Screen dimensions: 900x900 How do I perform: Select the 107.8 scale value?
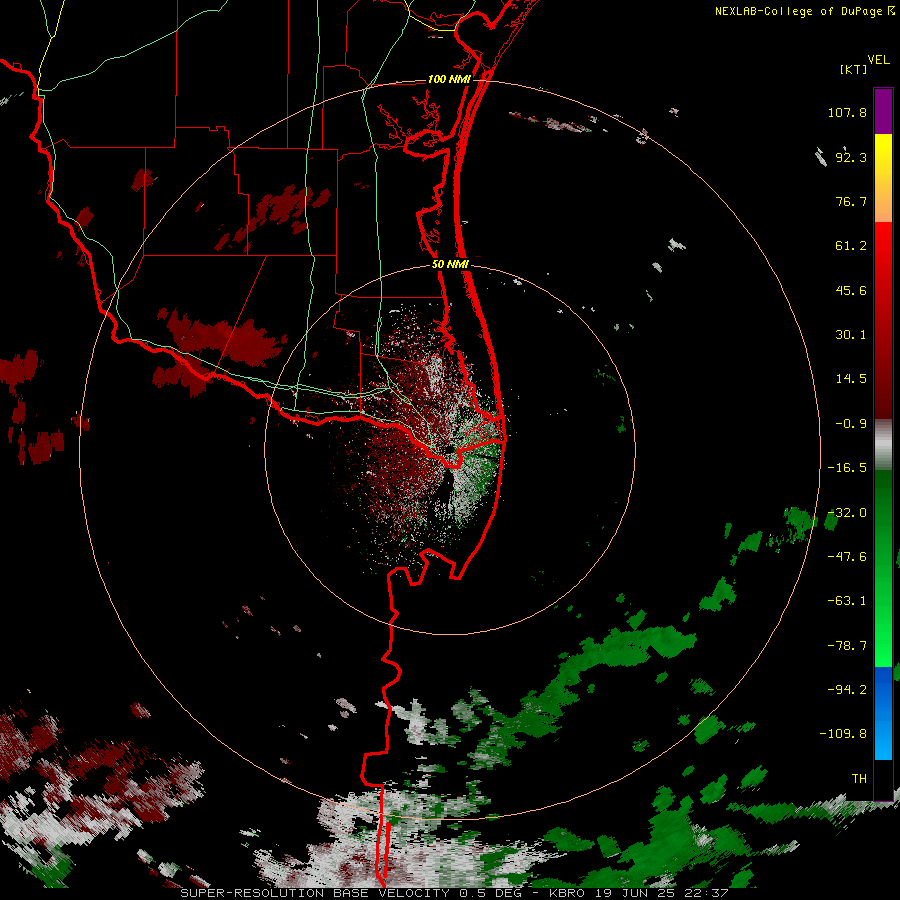[847, 112]
